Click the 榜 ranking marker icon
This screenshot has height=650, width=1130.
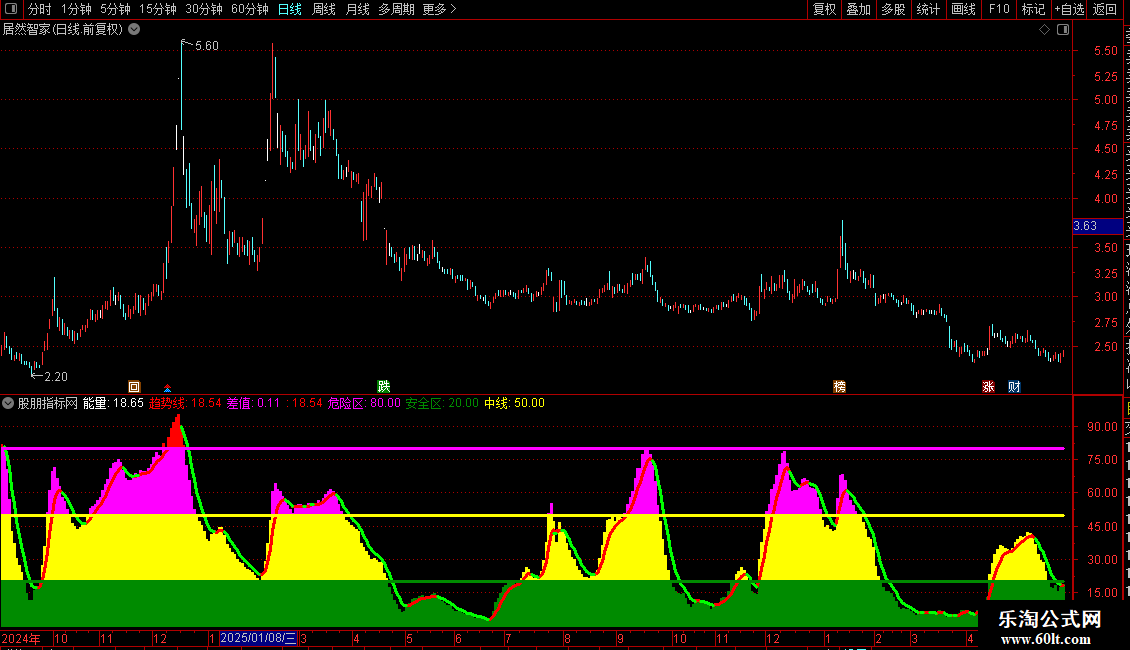coord(840,387)
